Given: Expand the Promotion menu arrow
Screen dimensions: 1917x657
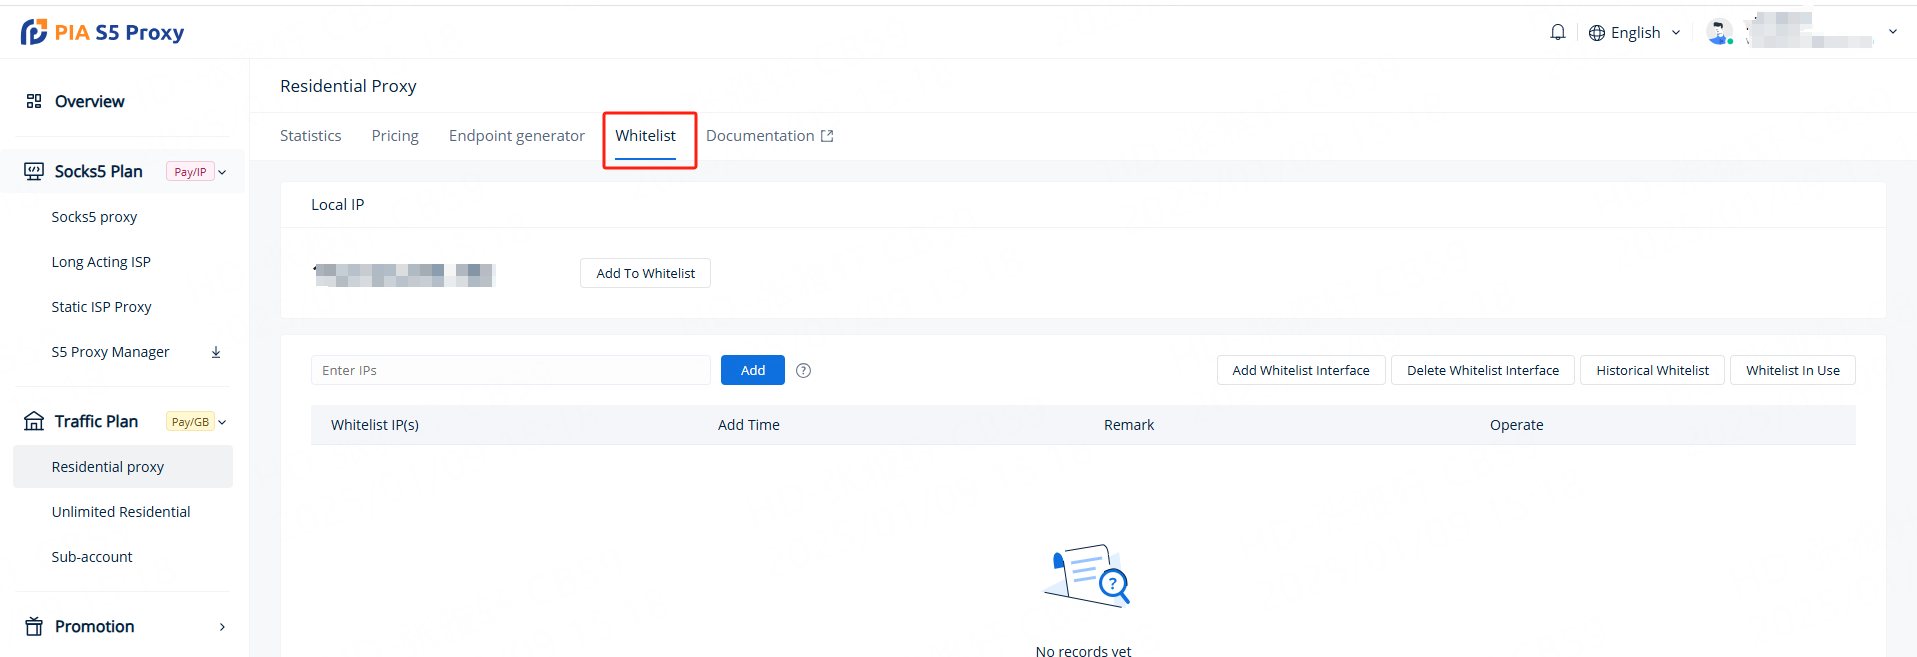Looking at the screenshot, I should pyautogui.click(x=222, y=627).
